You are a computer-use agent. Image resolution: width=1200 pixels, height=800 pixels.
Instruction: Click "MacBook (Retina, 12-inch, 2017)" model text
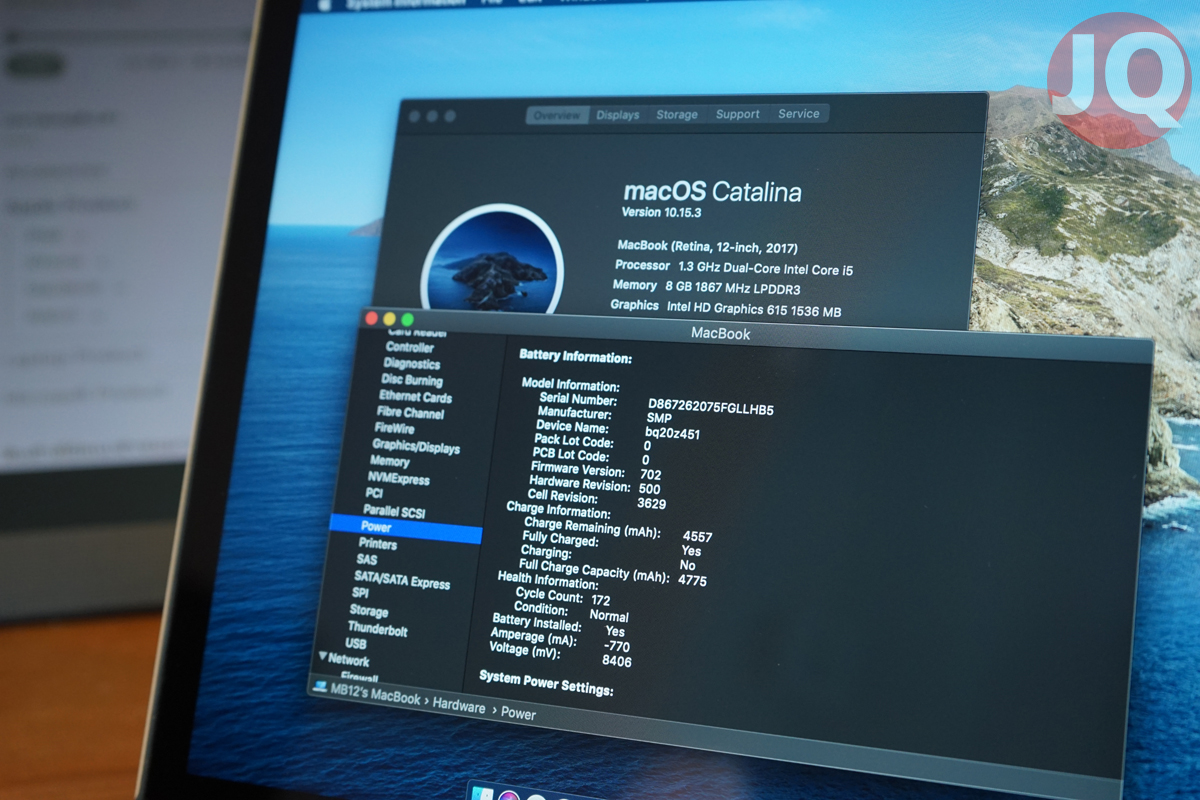[707, 247]
